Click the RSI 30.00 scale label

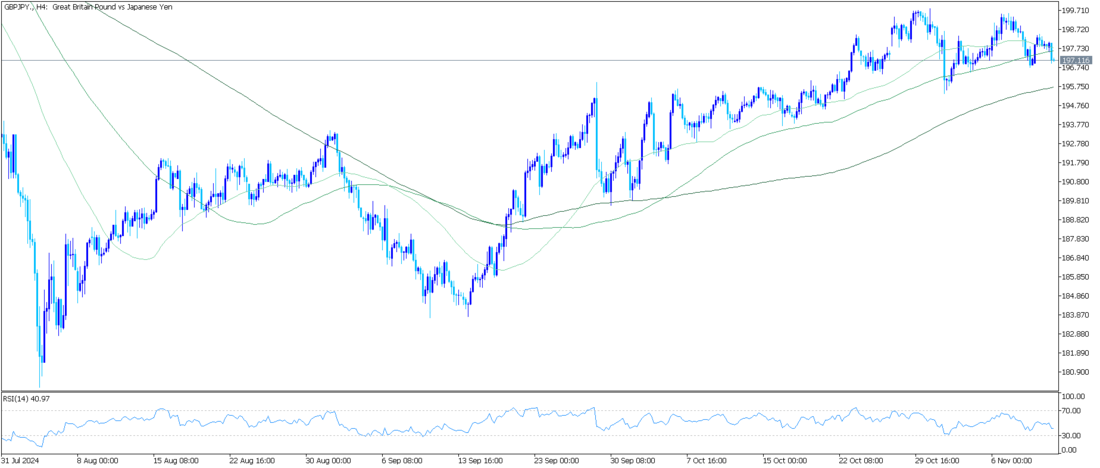(x=1069, y=436)
